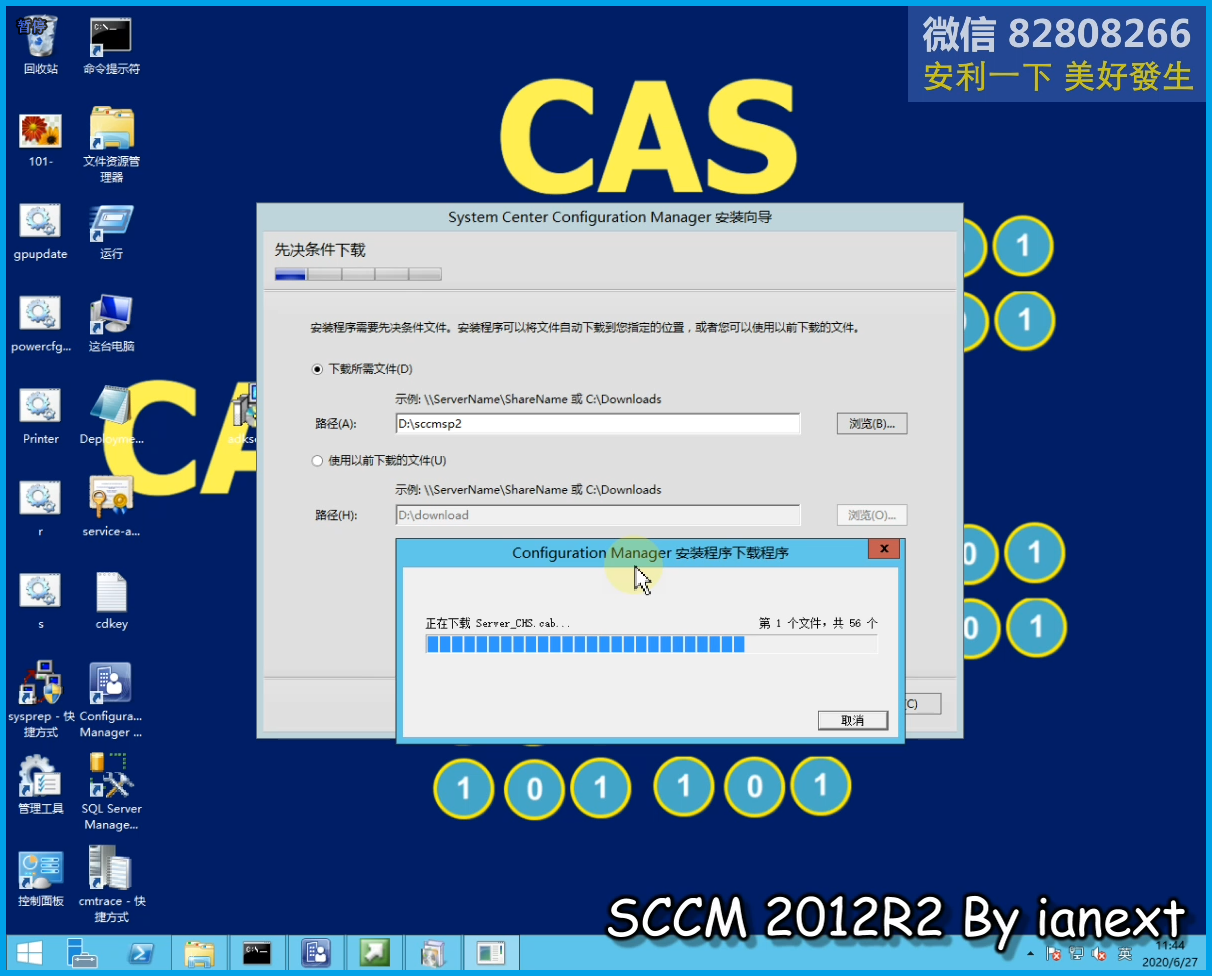Open the 101- image file icon
The image size is (1212, 976).
[41, 139]
